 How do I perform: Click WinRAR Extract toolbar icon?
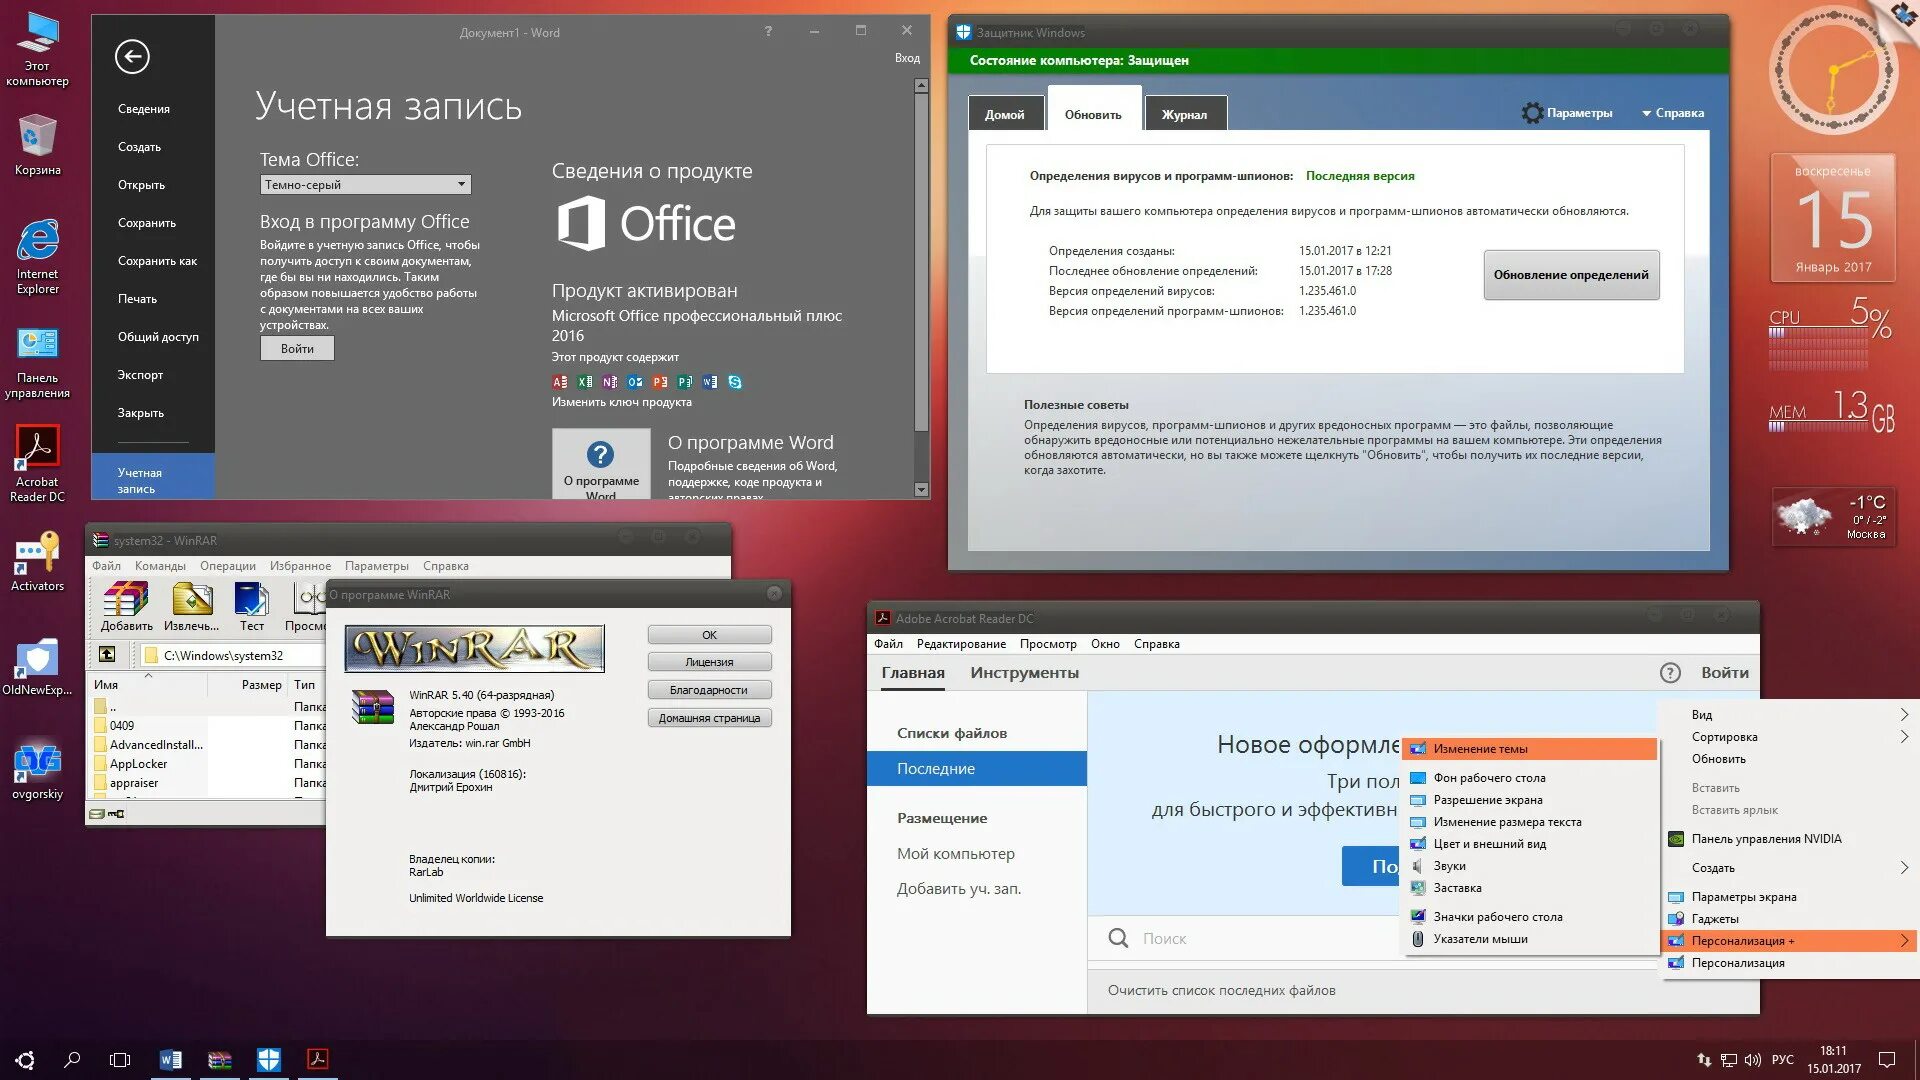[191, 606]
